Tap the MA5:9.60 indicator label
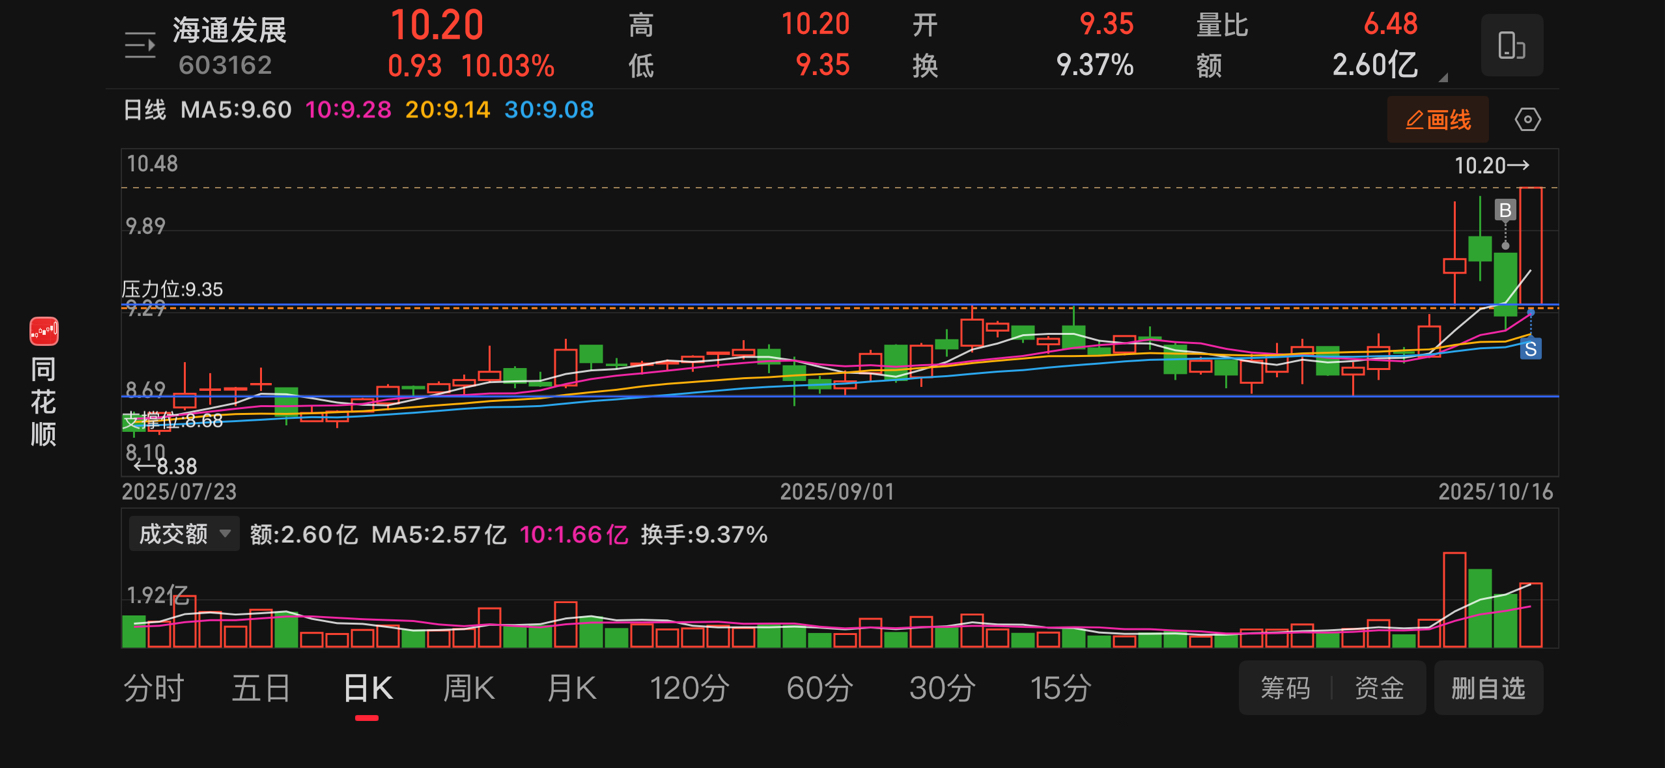This screenshot has height=769, width=1665. pos(236,110)
